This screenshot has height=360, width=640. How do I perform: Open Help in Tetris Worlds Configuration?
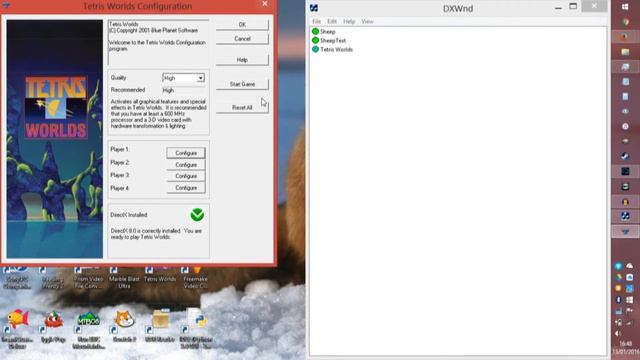[242, 60]
